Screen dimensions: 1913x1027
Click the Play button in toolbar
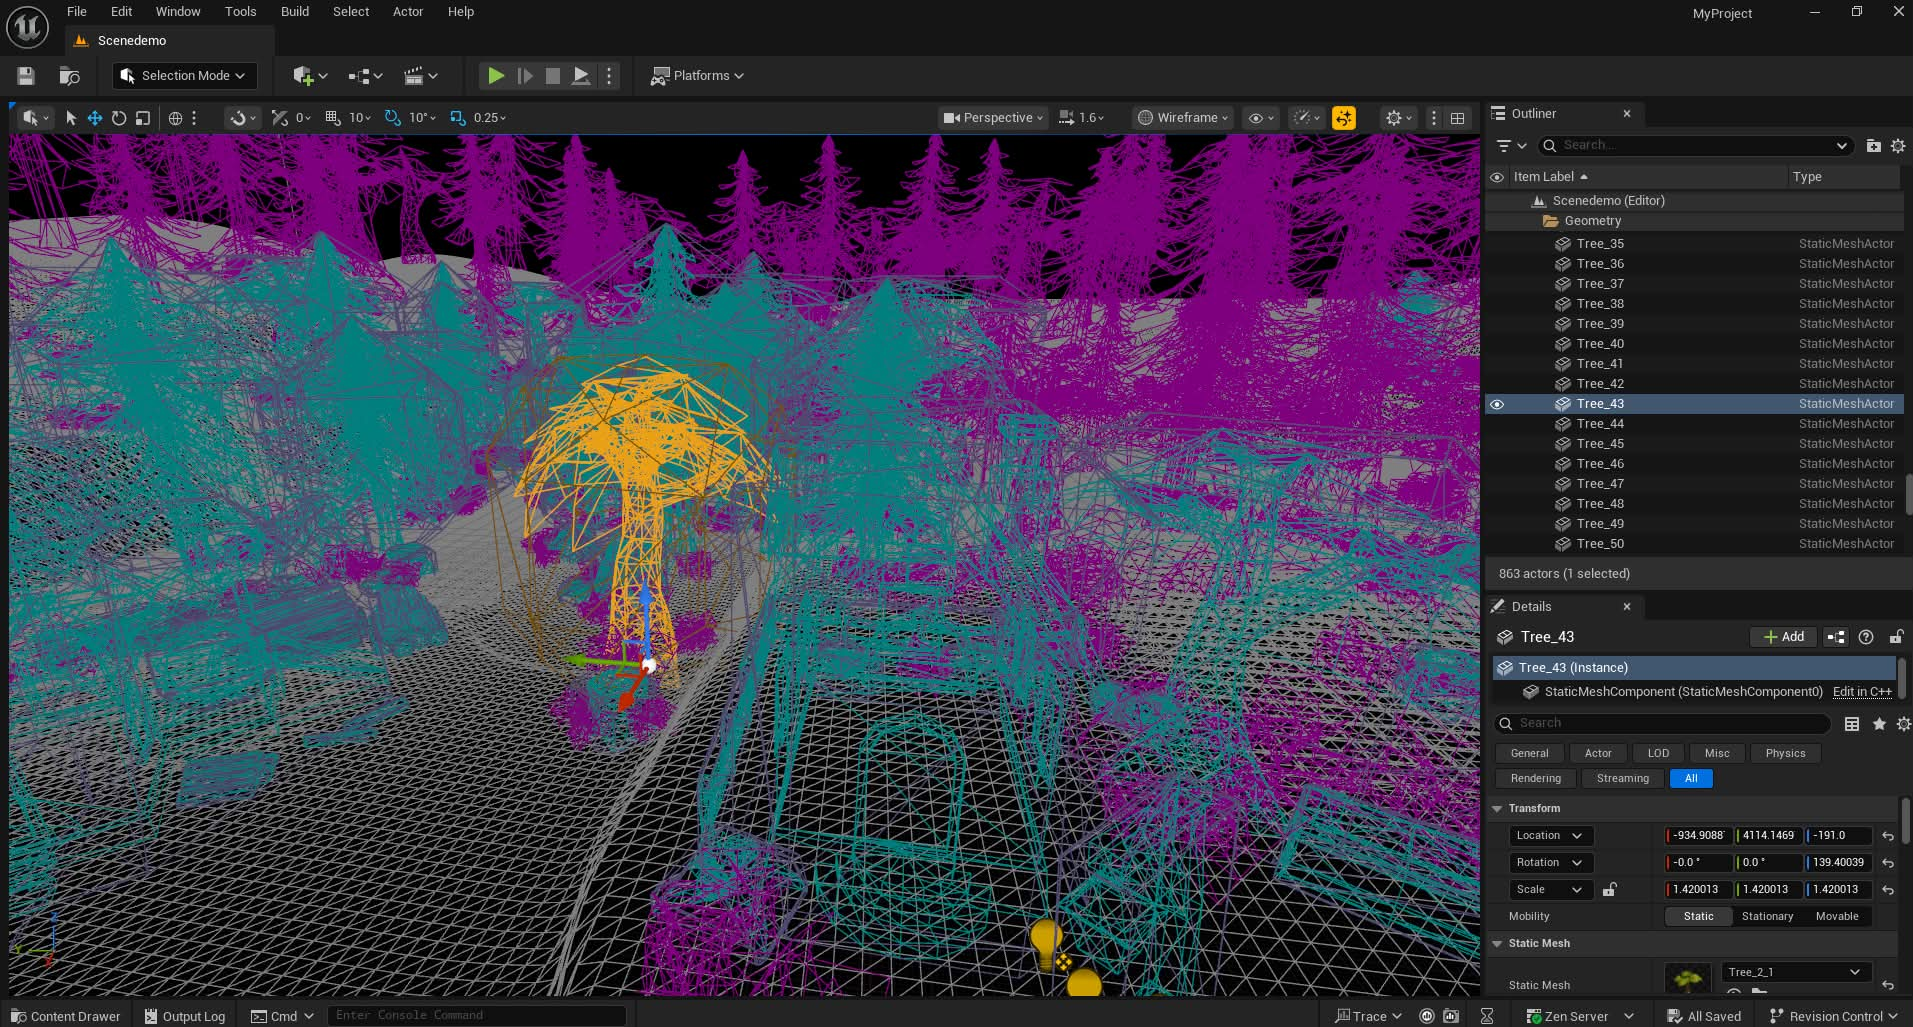point(495,76)
